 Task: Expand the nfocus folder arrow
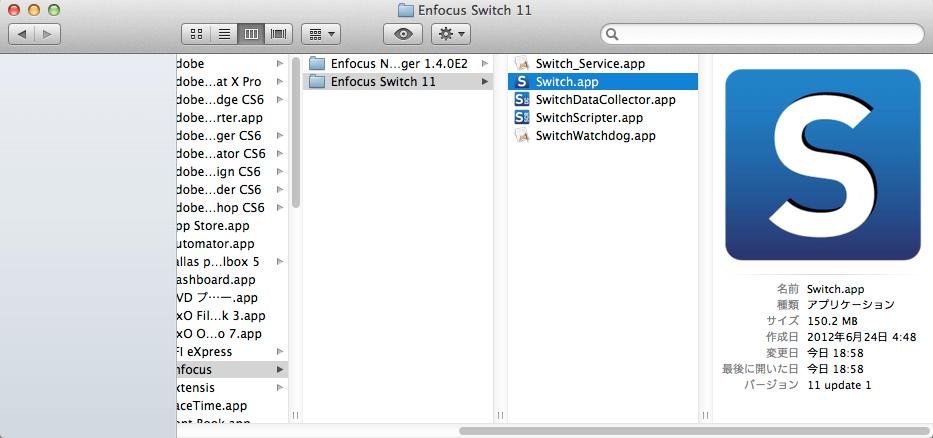click(280, 370)
